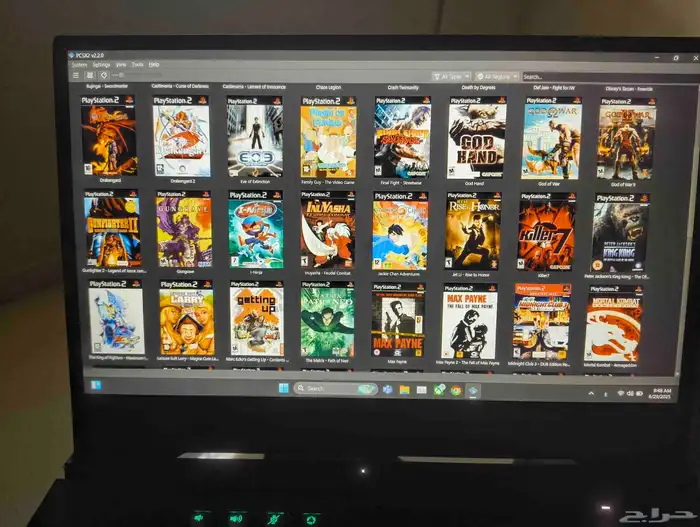
Task: Select the first God of War cover
Action: pyautogui.click(x=553, y=138)
